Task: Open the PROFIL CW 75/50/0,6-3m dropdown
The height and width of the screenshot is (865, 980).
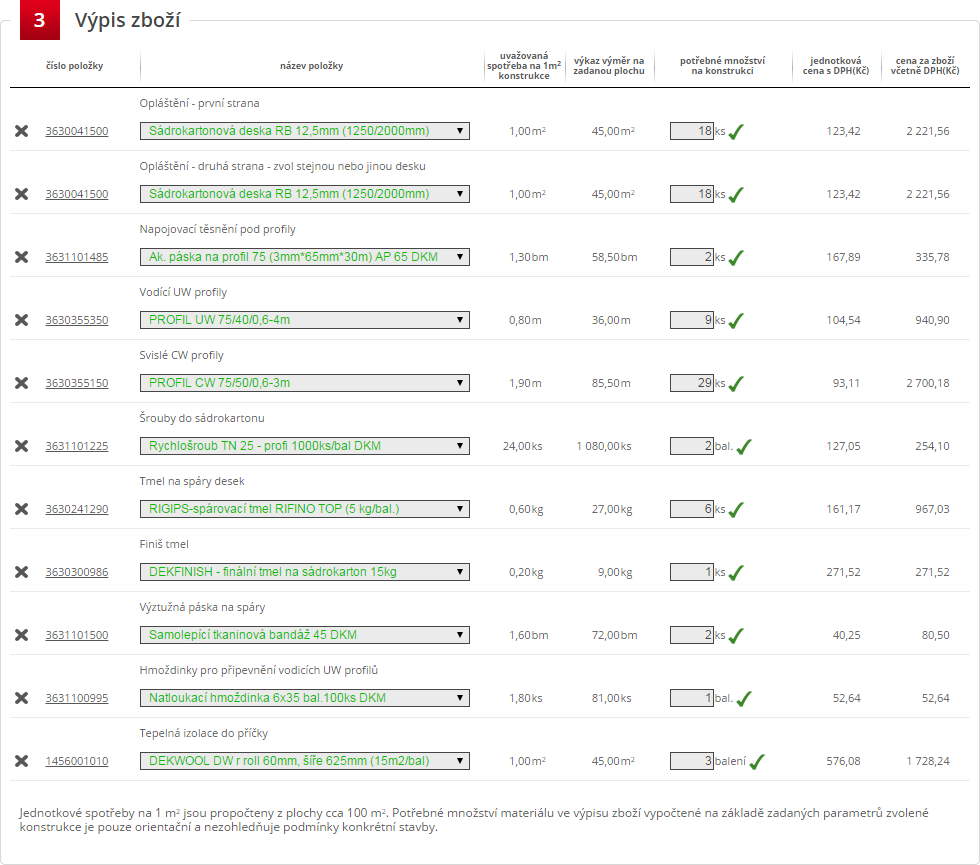Action: pyautogui.click(x=305, y=383)
